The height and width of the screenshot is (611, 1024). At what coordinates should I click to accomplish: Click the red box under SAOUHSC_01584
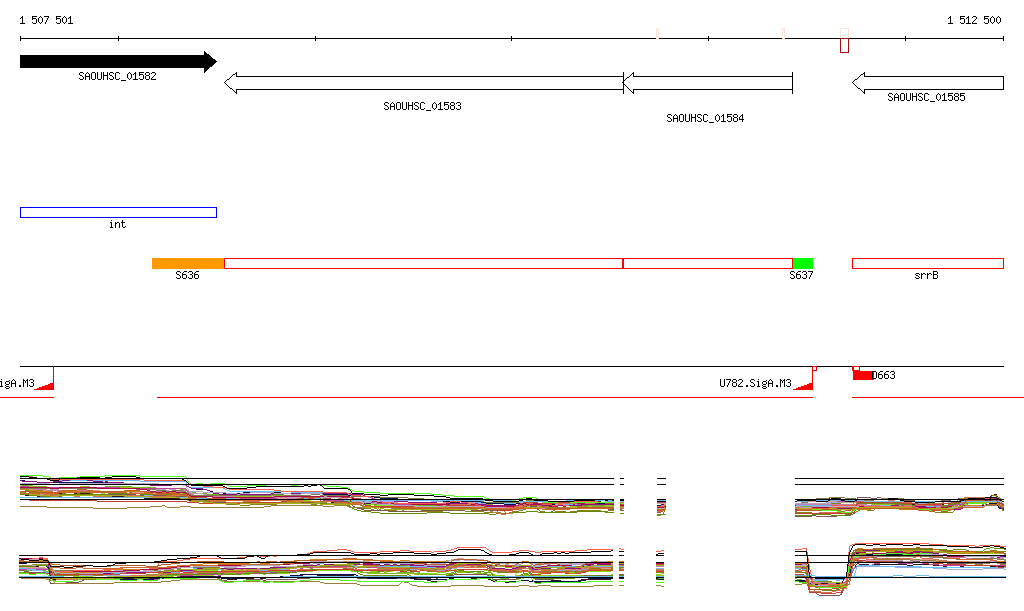[x=708, y=264]
